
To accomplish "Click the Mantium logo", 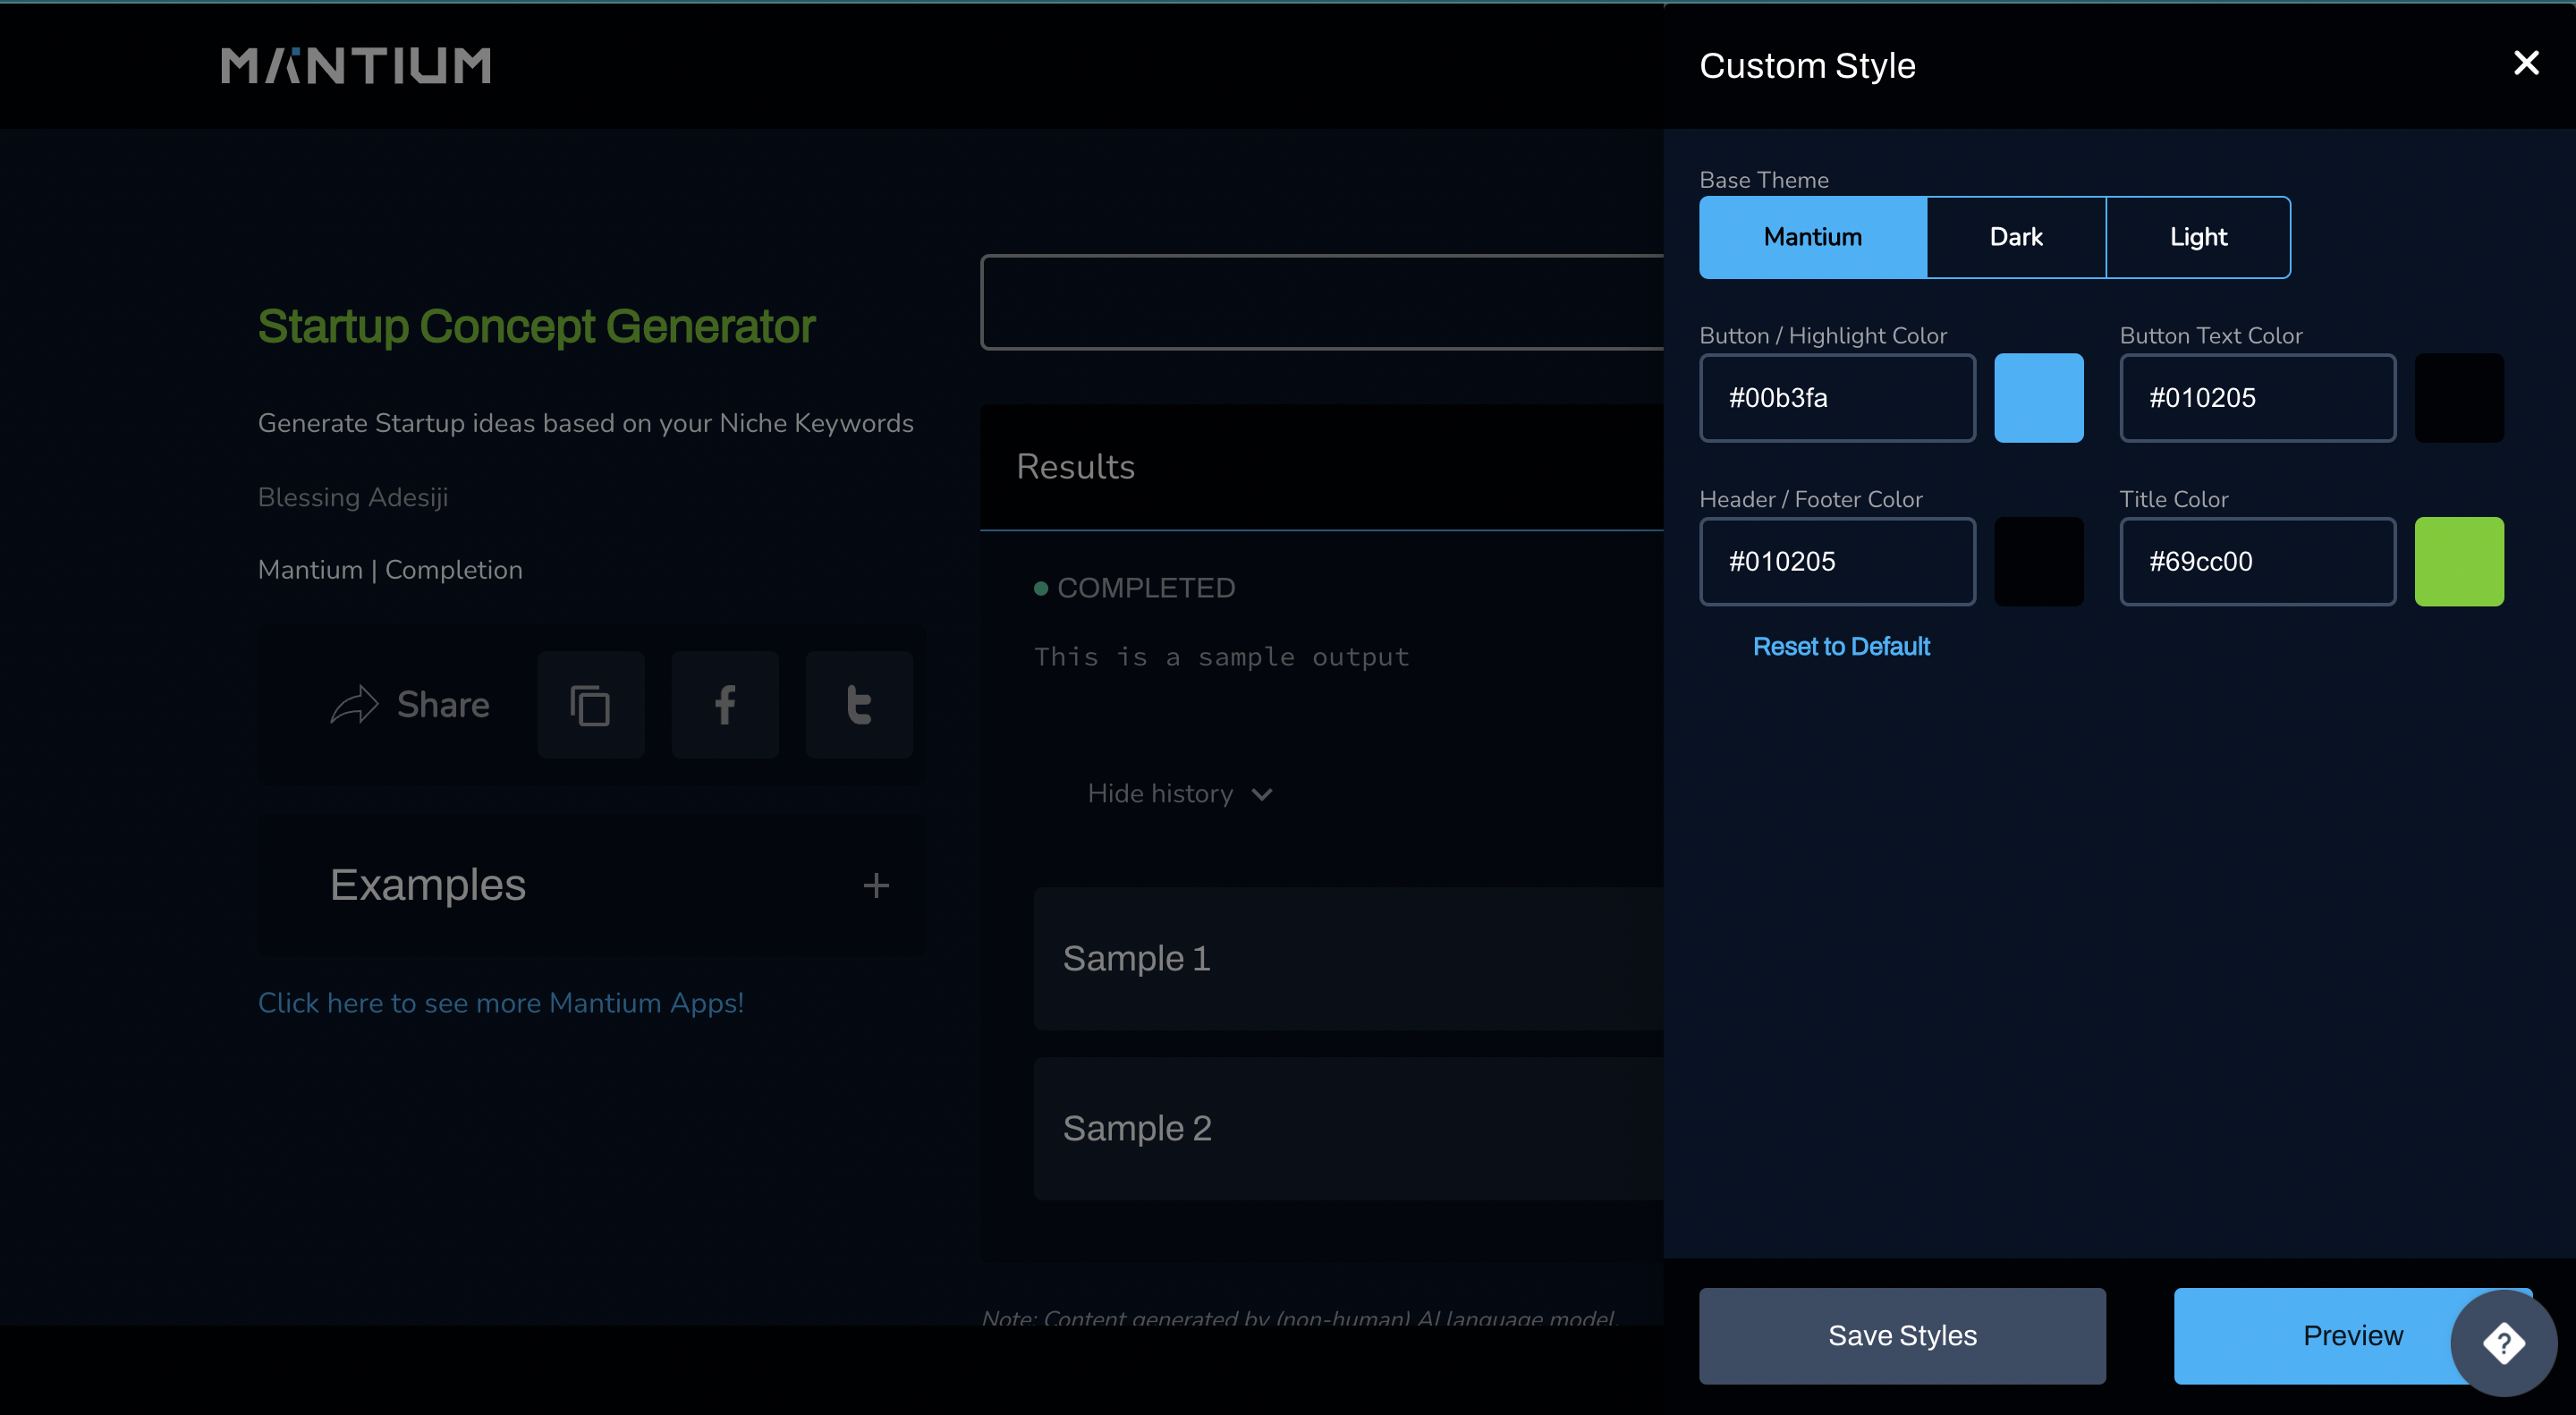I will point(356,66).
